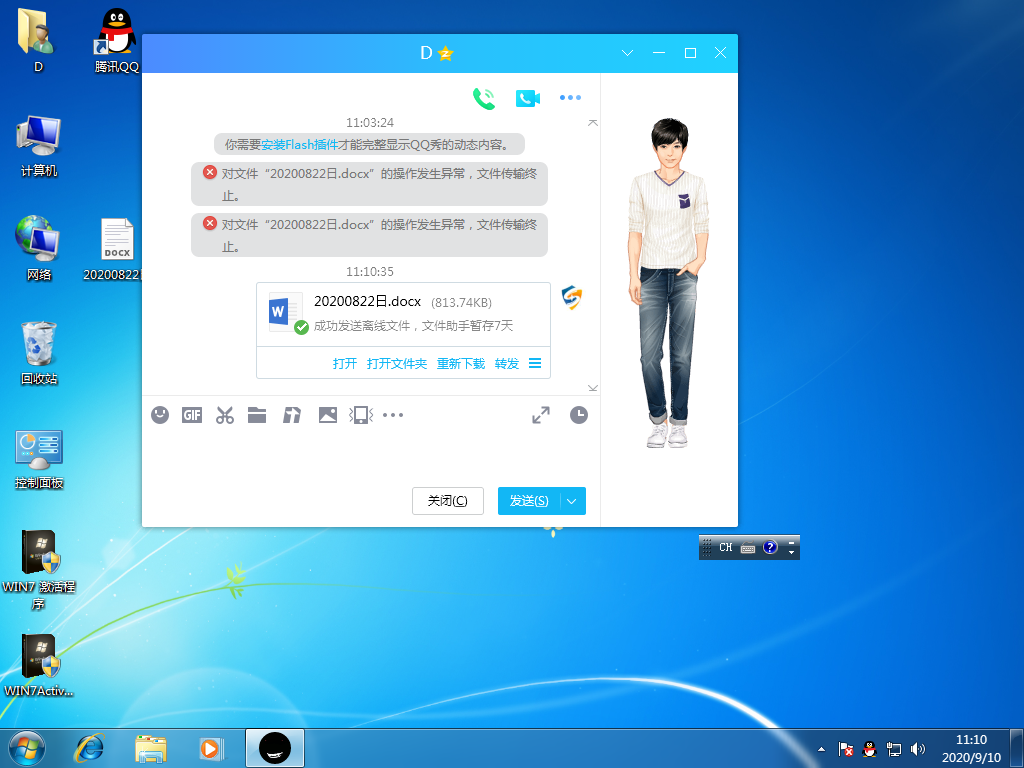
Task: Open the file message menu with three lines icon
Action: coord(535,363)
